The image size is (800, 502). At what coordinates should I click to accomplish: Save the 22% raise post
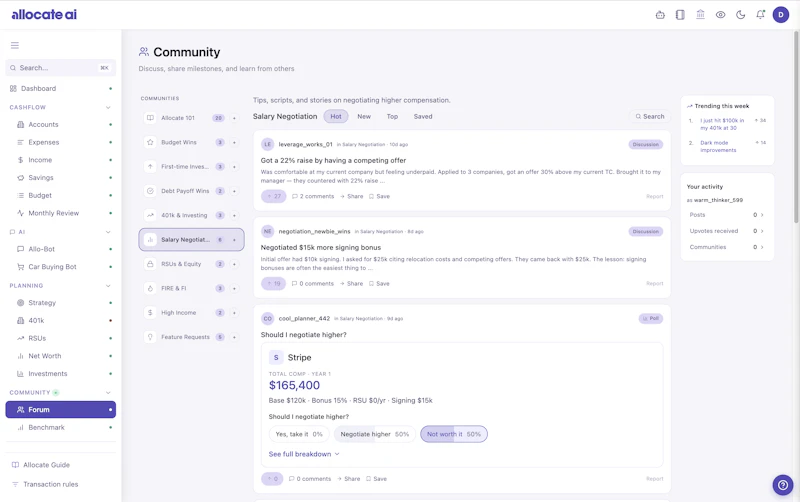coord(379,196)
